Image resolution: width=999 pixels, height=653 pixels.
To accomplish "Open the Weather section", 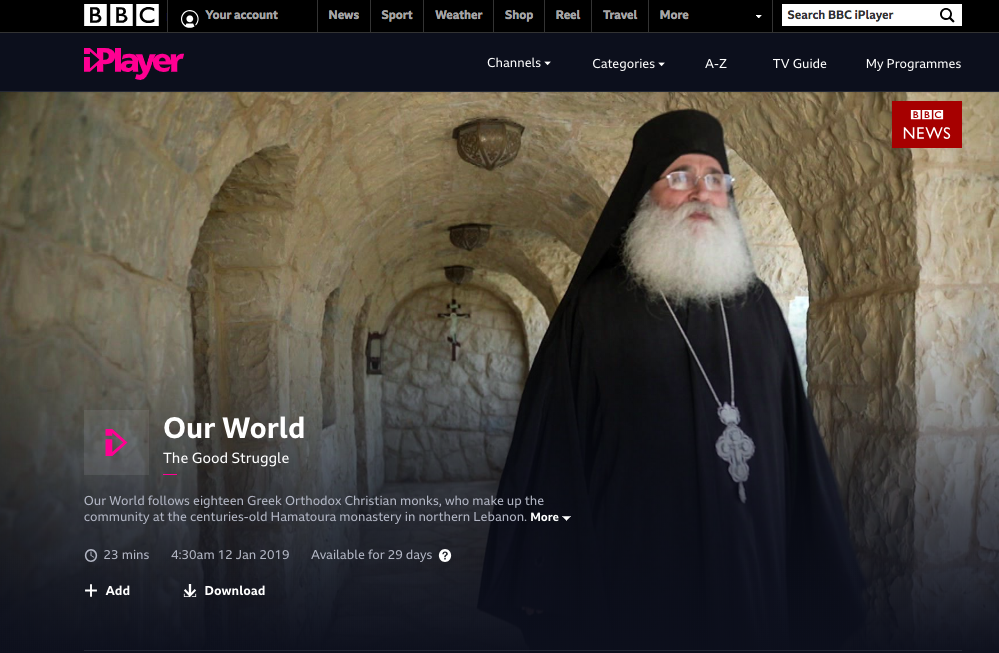I will [459, 15].
